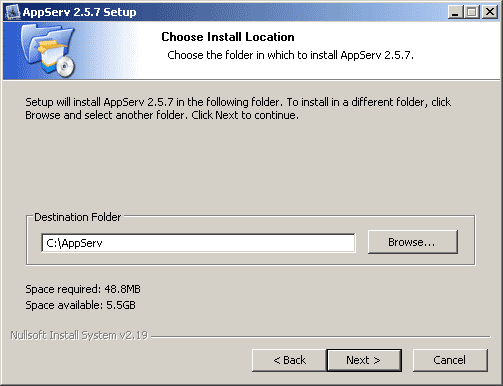Click the Space required: 48.8MB text
Viewport: 503px width, 386px height.
point(83,289)
